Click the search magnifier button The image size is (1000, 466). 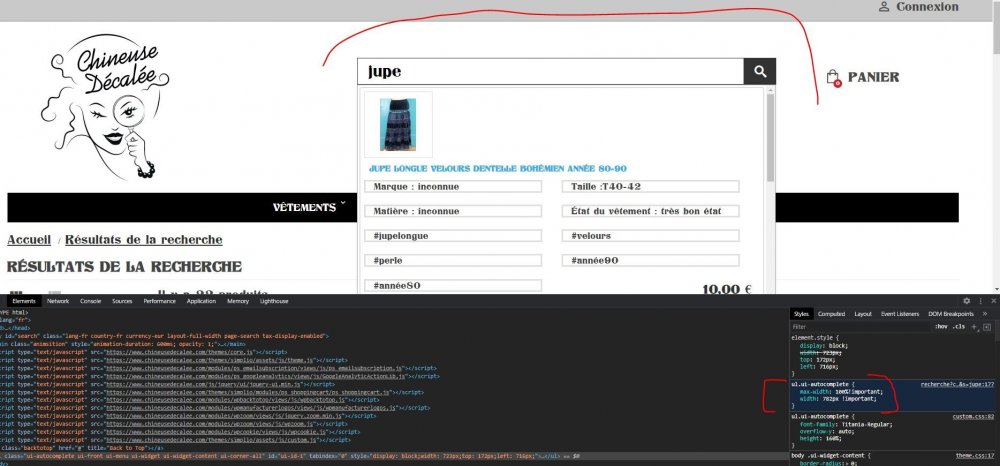tap(760, 71)
